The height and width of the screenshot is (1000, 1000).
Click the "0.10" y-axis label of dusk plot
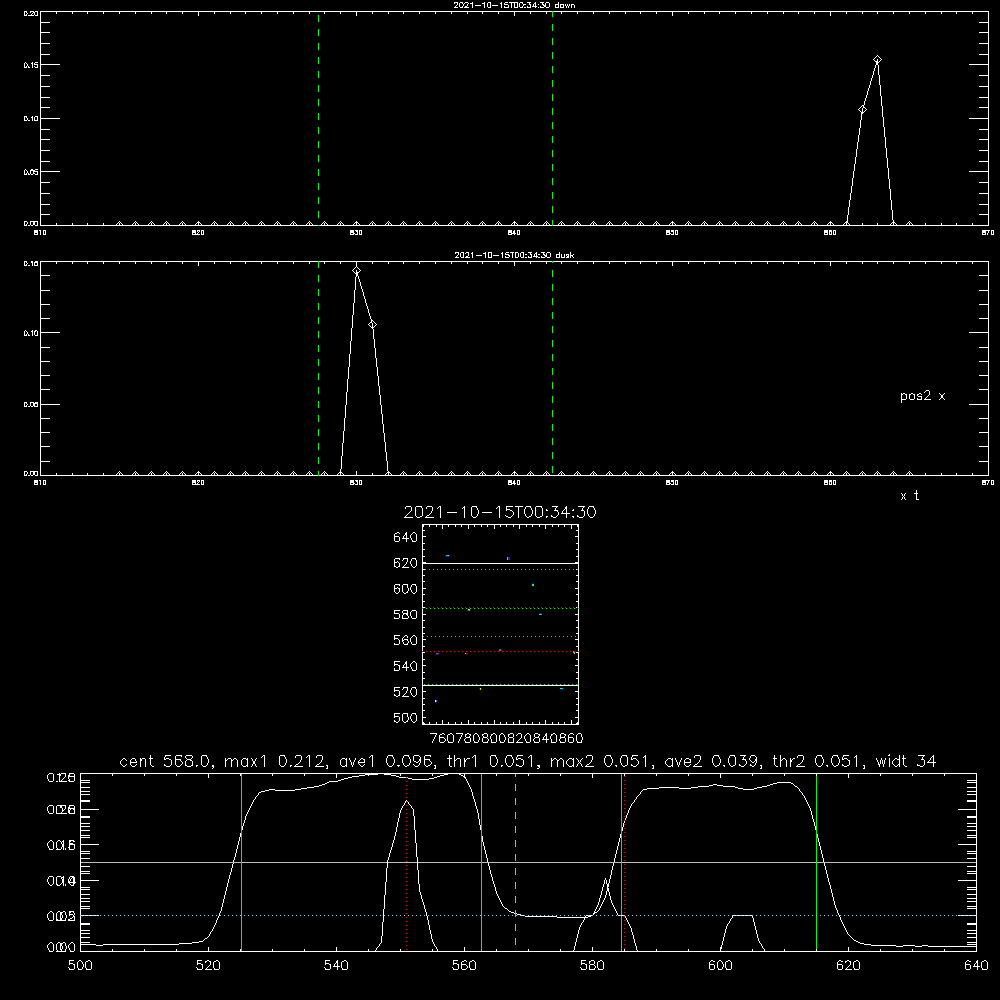(30, 333)
